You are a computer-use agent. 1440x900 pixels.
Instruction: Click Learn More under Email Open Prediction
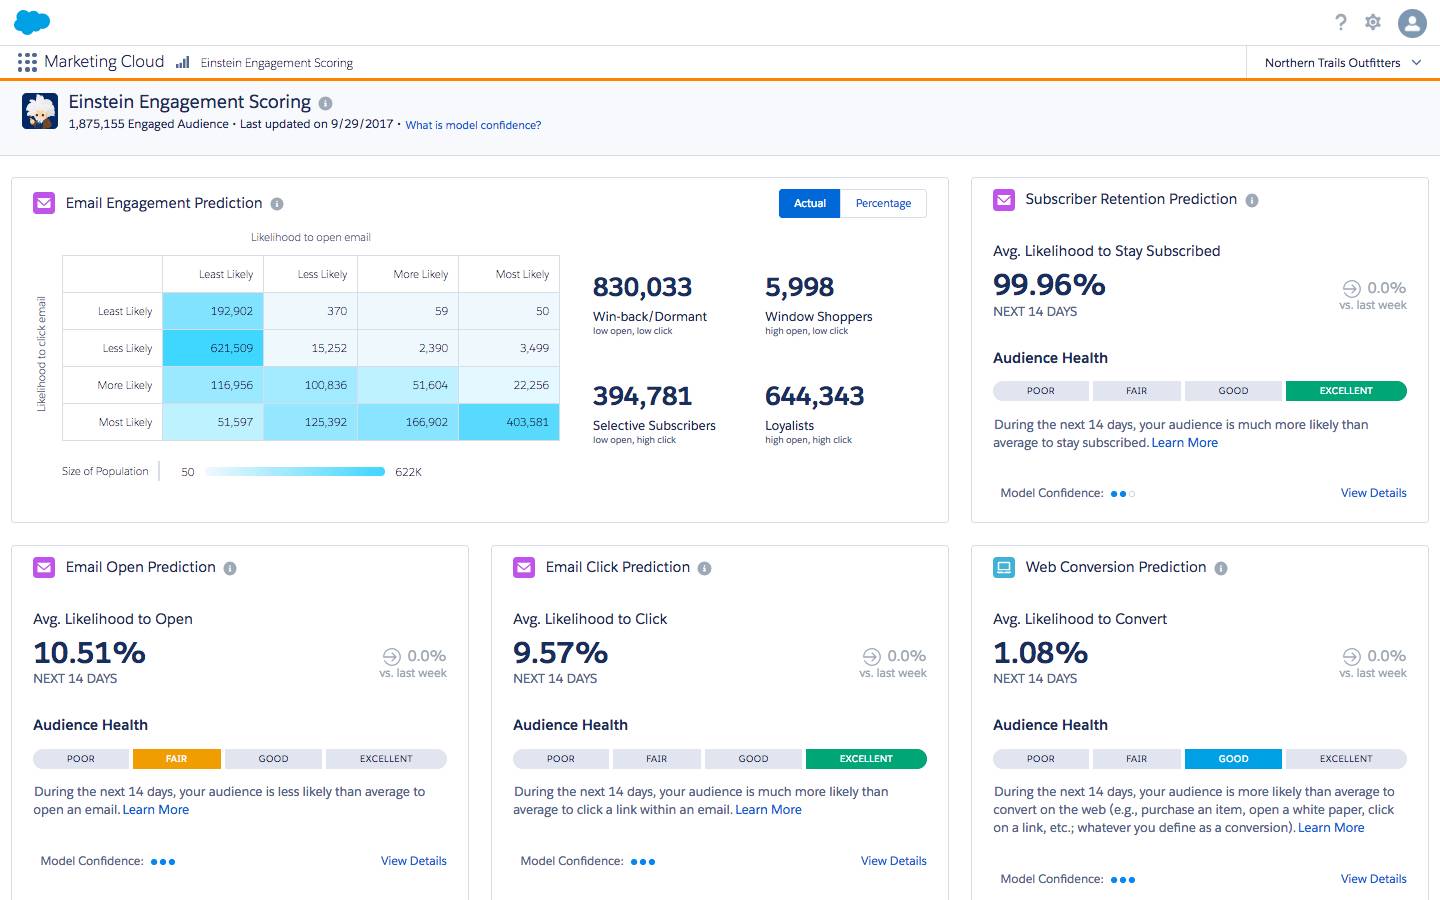(x=156, y=809)
